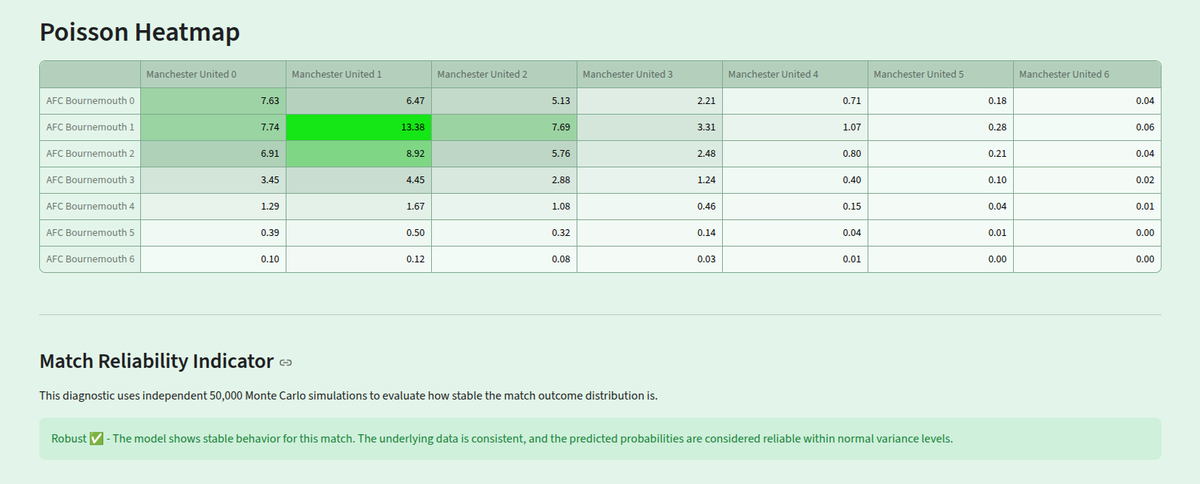Click the Match Reliability Indicator heading text
The width and height of the screenshot is (1200, 484).
[156, 361]
